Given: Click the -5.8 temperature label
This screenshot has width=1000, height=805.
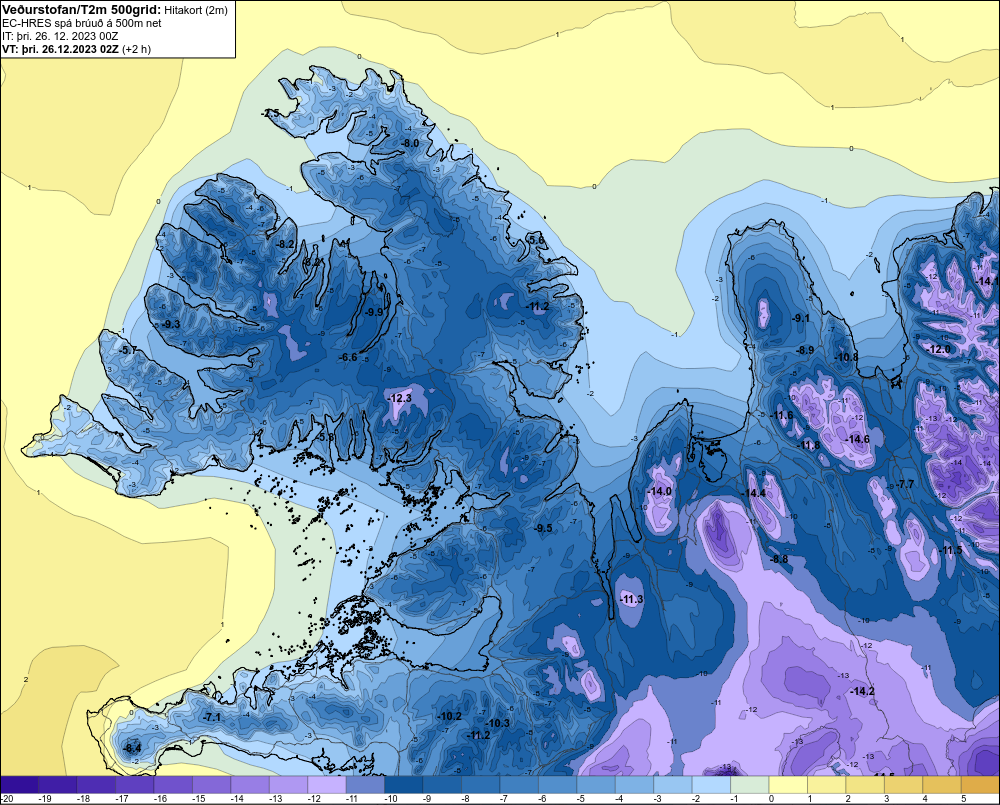Looking at the screenshot, I should pos(326,437).
